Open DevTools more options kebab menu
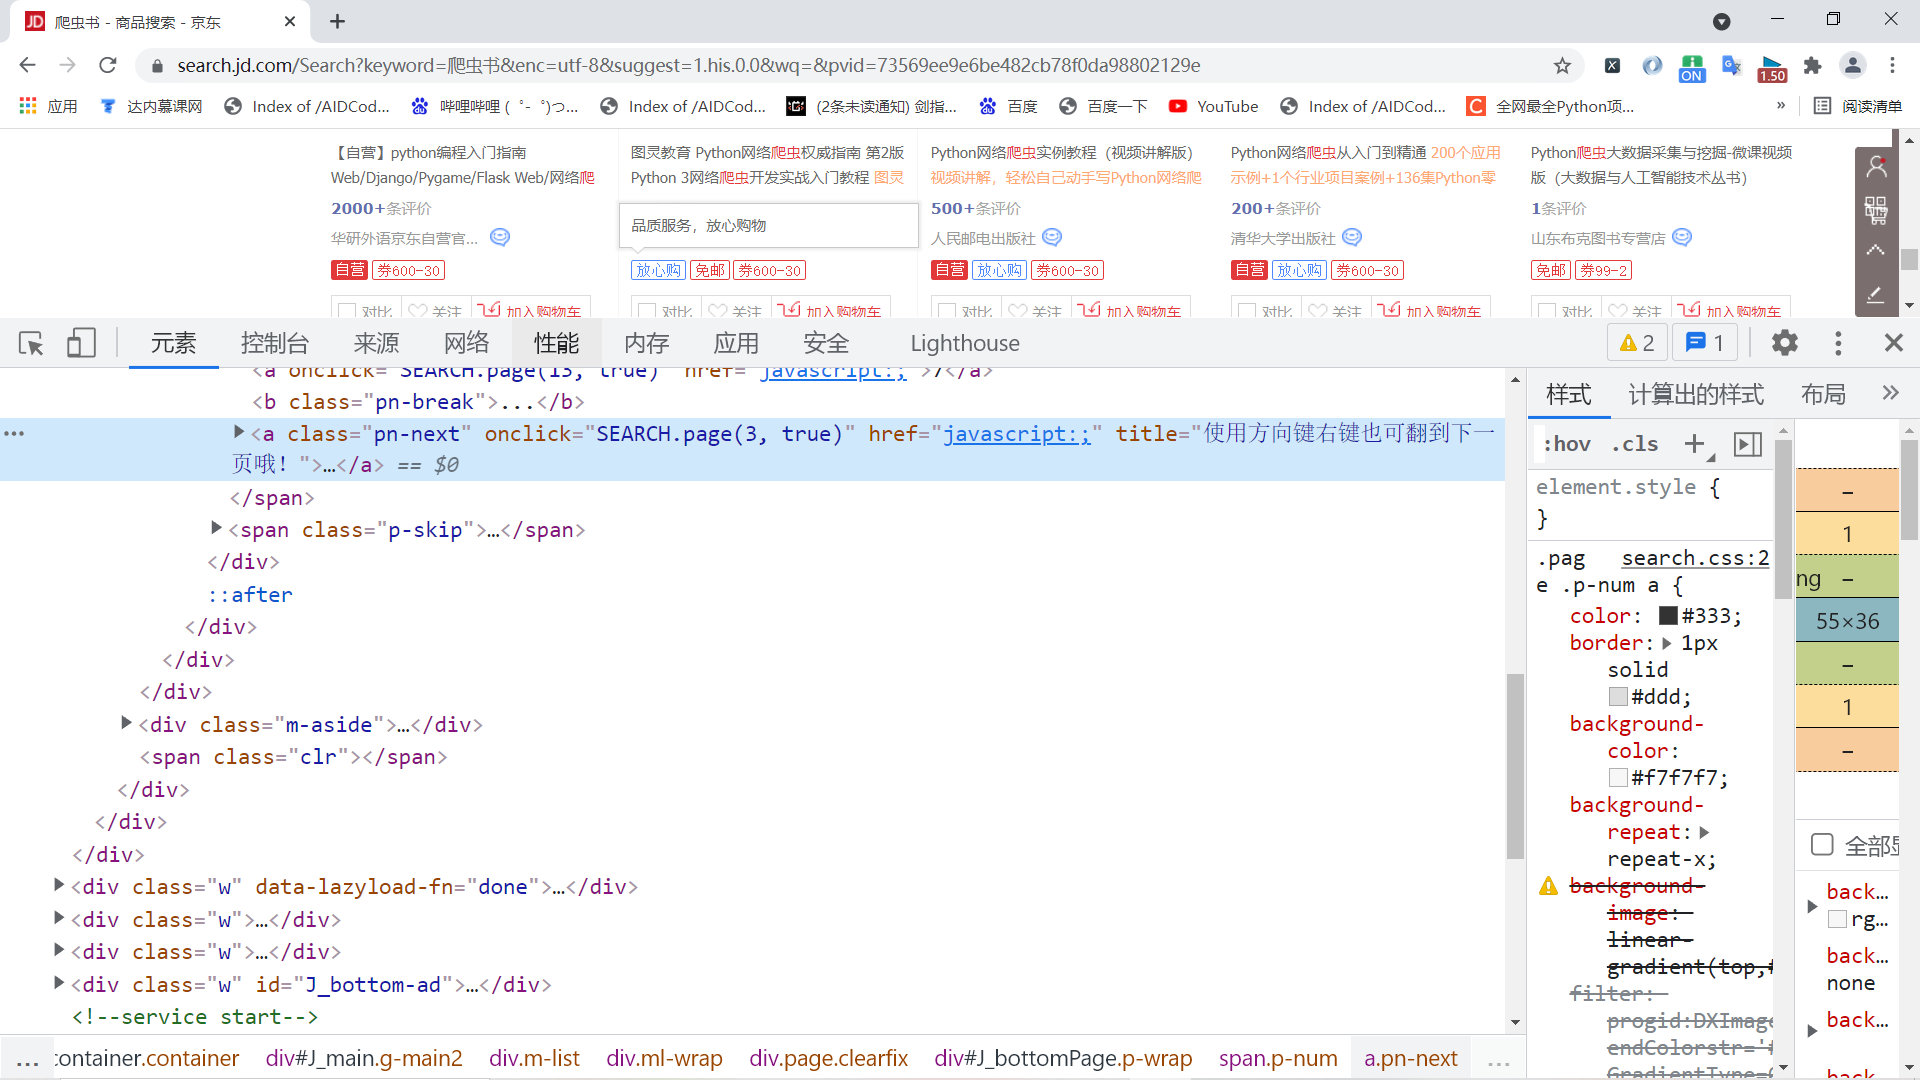 click(x=1838, y=343)
